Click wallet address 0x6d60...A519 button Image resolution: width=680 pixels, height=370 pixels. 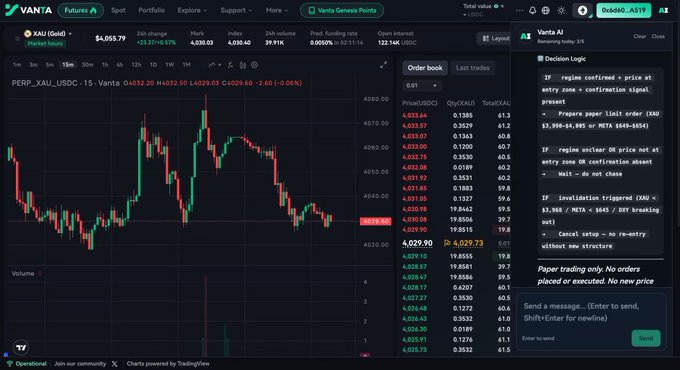pyautogui.click(x=623, y=10)
